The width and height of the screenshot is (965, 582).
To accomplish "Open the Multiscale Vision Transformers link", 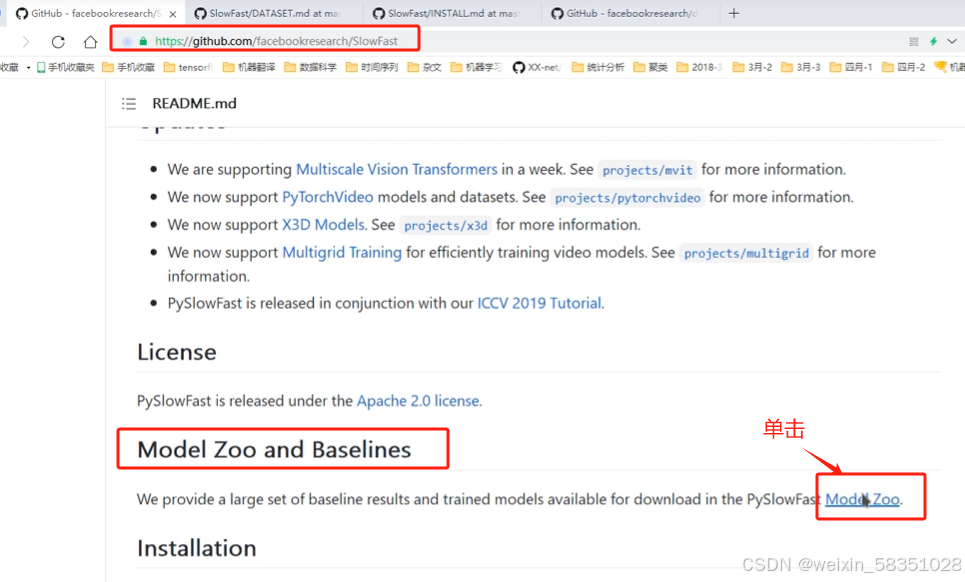I will pos(397,169).
